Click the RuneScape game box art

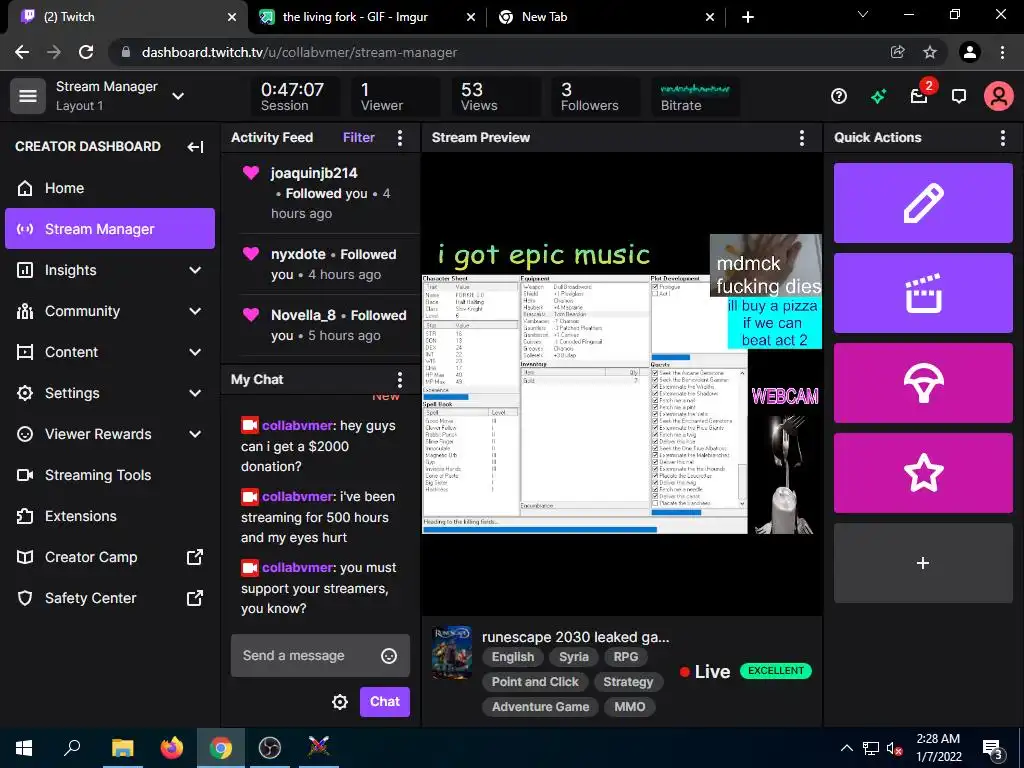452,653
